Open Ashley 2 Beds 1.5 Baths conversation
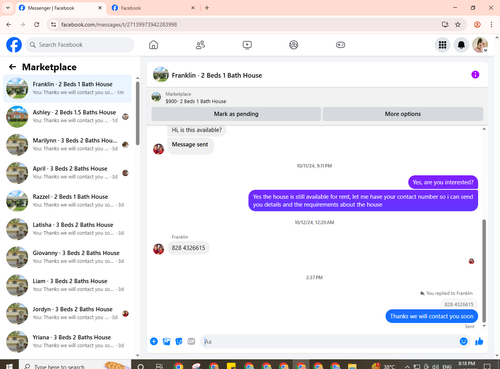The image size is (500, 369). tap(68, 117)
